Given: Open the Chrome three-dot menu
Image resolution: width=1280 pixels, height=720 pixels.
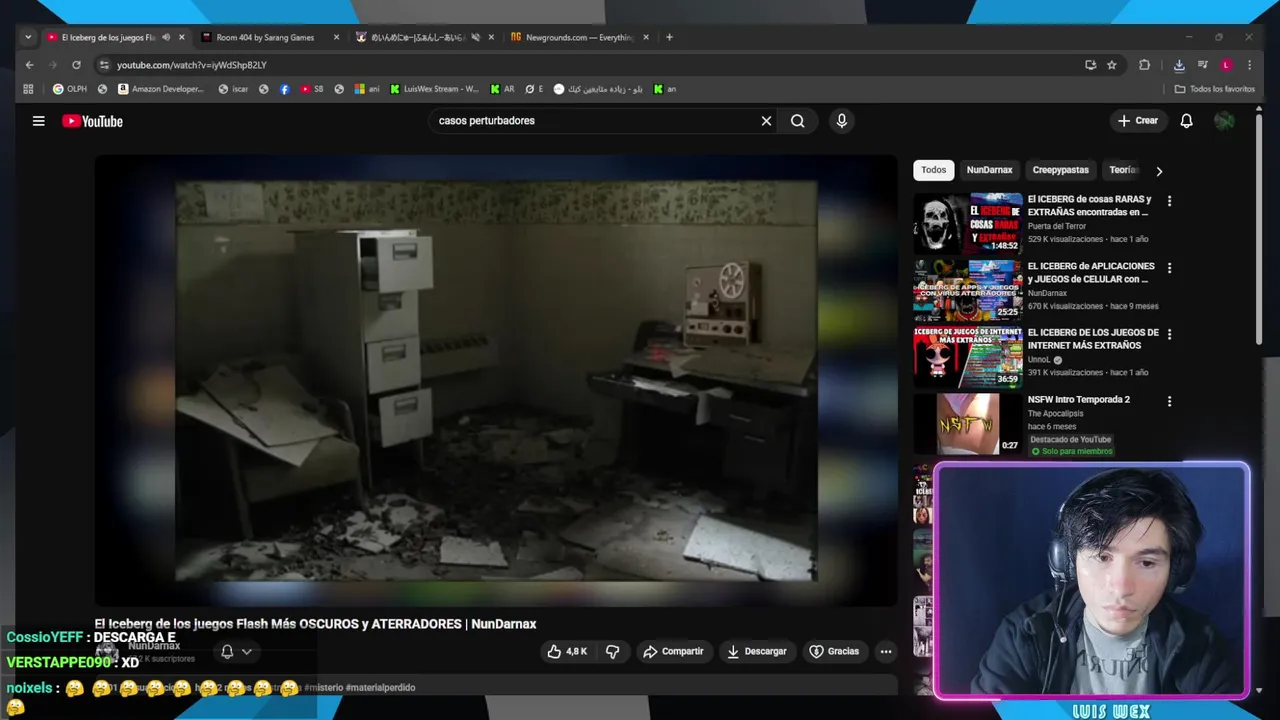Looking at the screenshot, I should [x=1249, y=65].
